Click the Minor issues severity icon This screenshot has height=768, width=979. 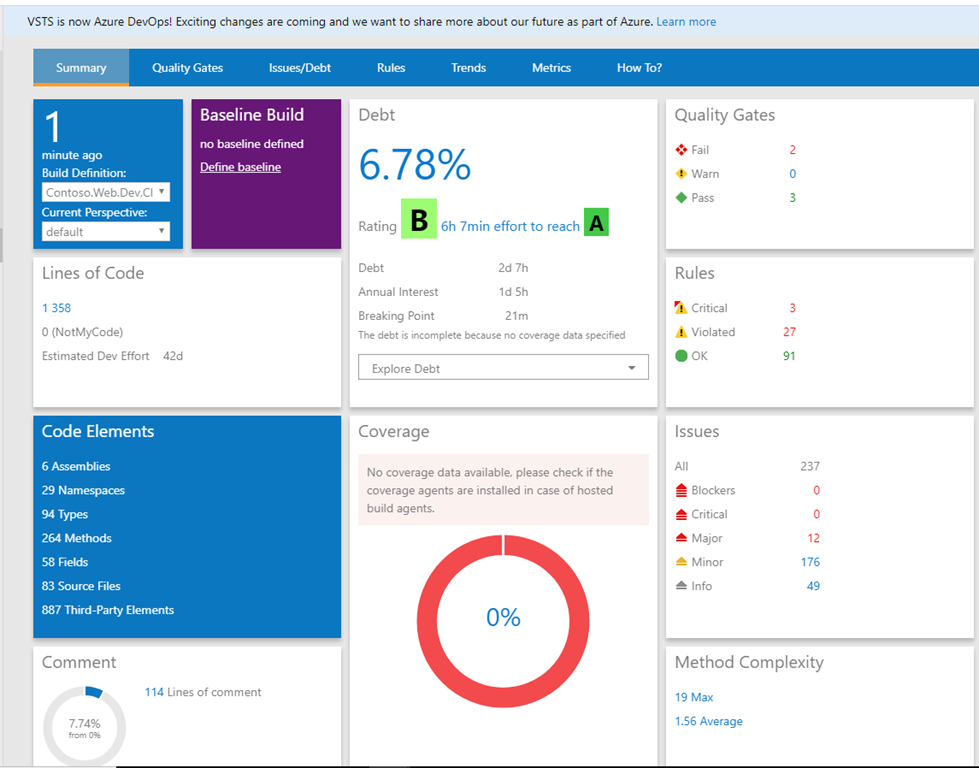682,562
